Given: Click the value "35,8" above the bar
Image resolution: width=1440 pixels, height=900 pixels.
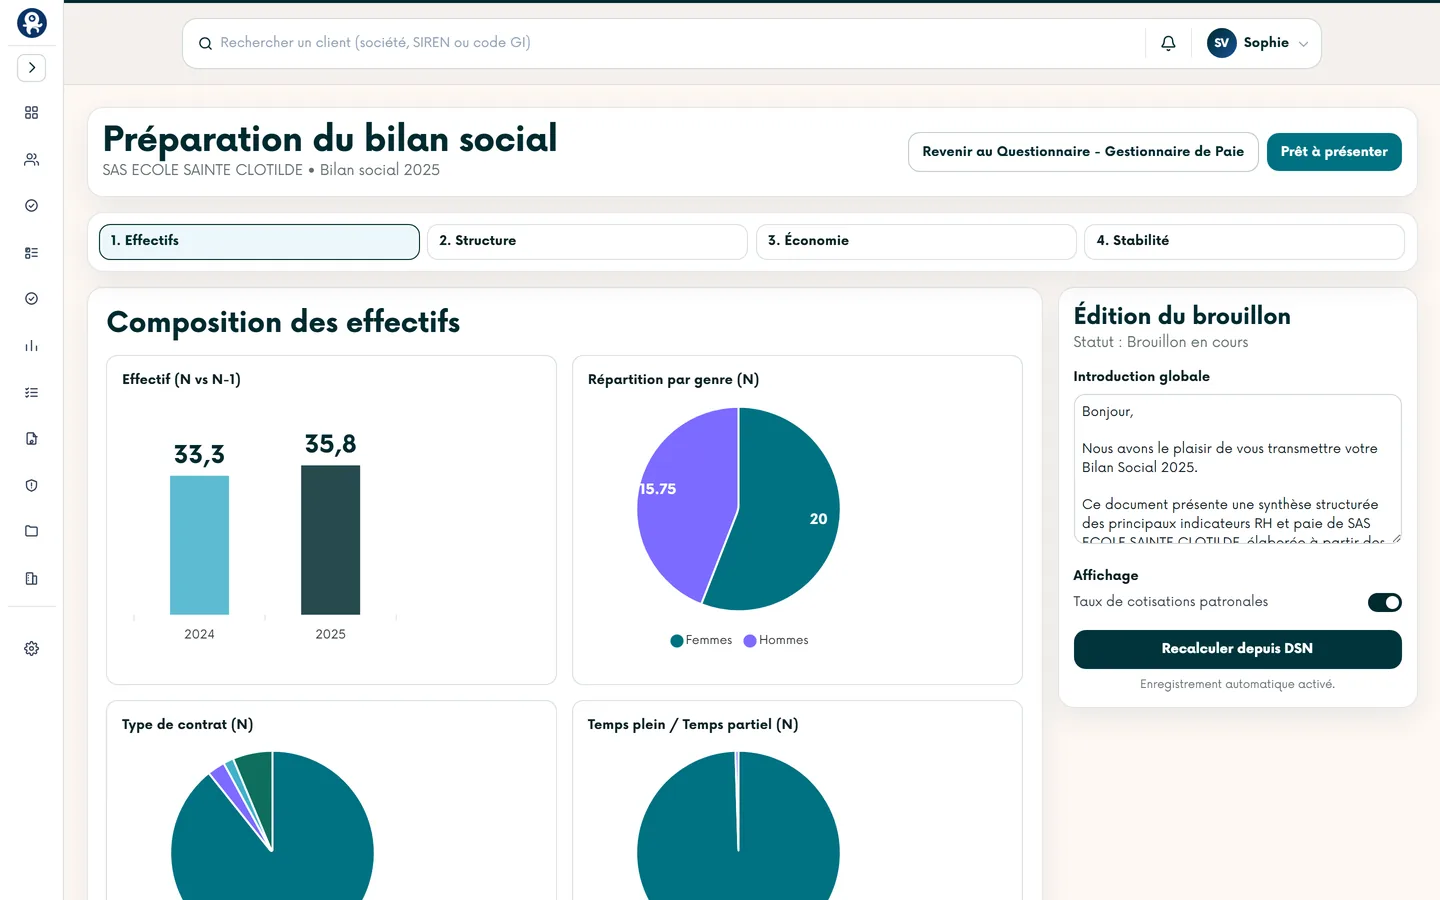Looking at the screenshot, I should pos(331,444).
